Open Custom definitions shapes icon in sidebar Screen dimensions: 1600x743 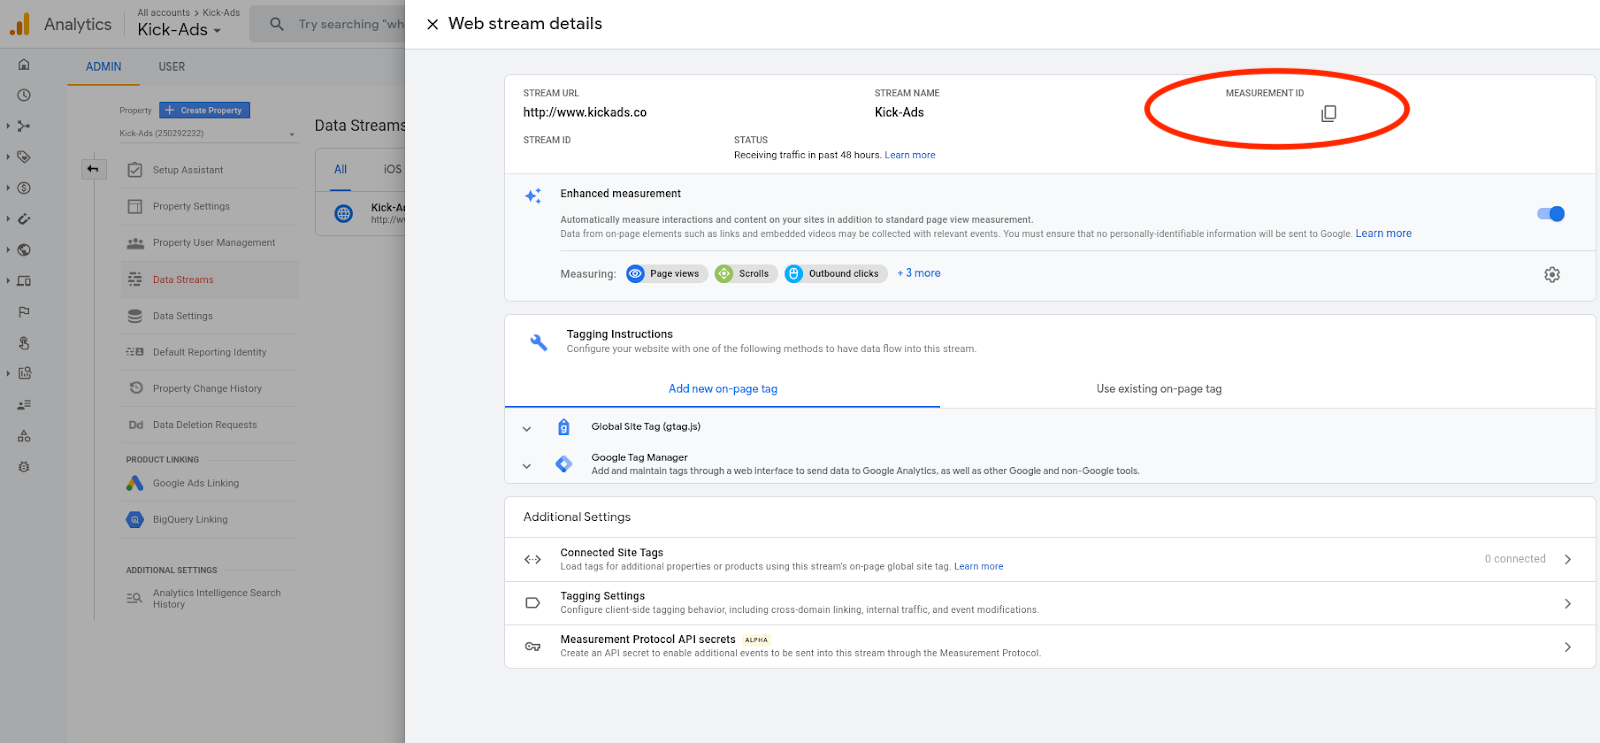[x=24, y=436]
